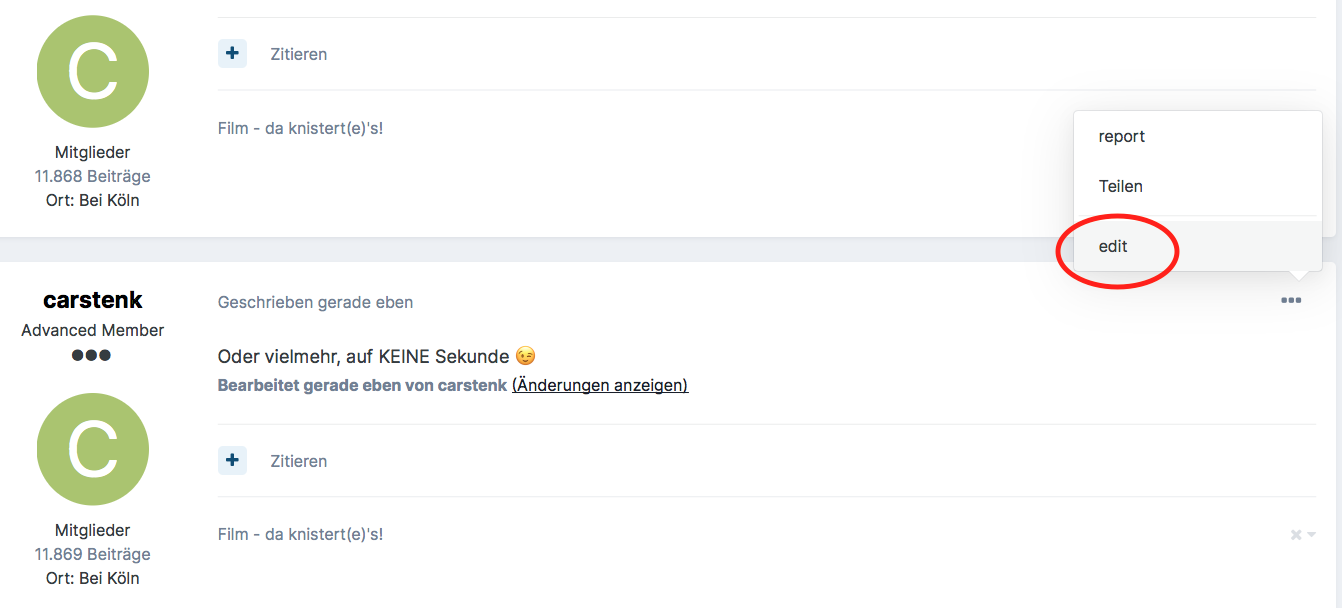This screenshot has height=608, width=1342.
Task: Click upper Zitieren quote button
Action: pos(298,54)
